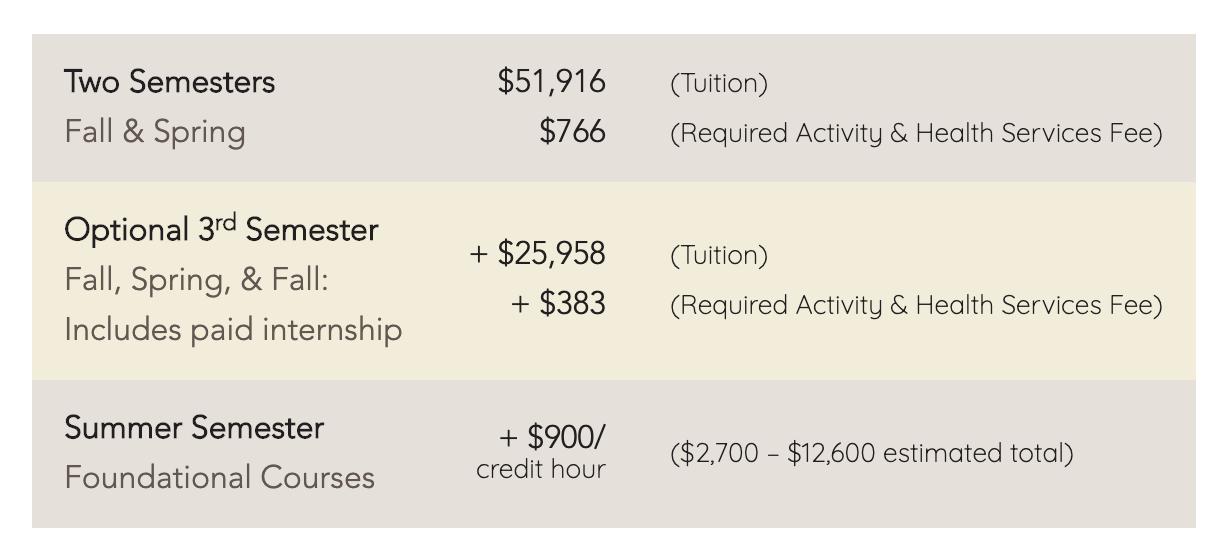Click the Includes paid internship line

(x=233, y=329)
